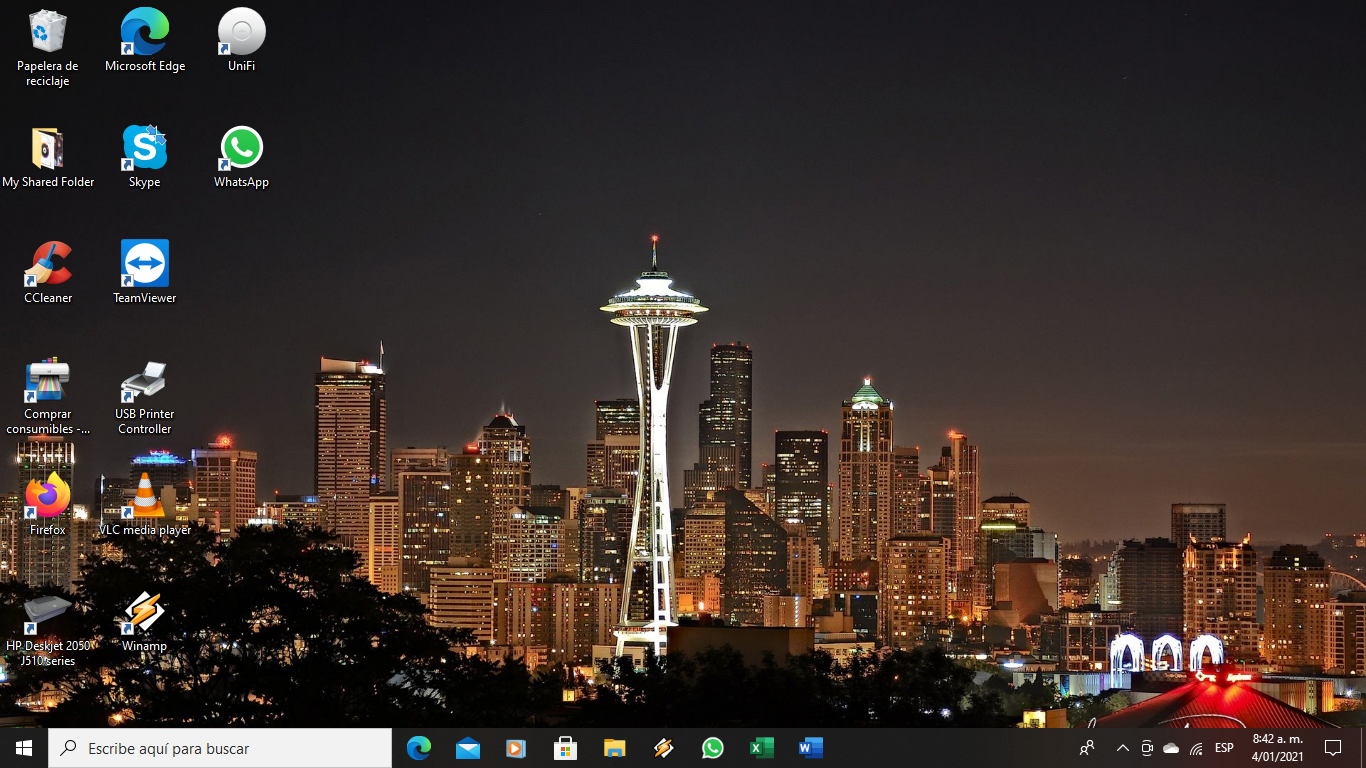Open Word from the taskbar
Viewport: 1366px width, 768px height.
pyautogui.click(x=810, y=747)
